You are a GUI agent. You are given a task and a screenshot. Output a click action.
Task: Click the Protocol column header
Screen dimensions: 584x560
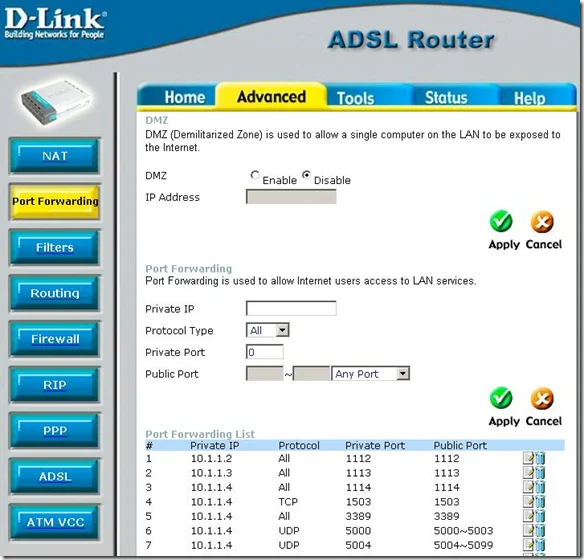click(x=299, y=445)
